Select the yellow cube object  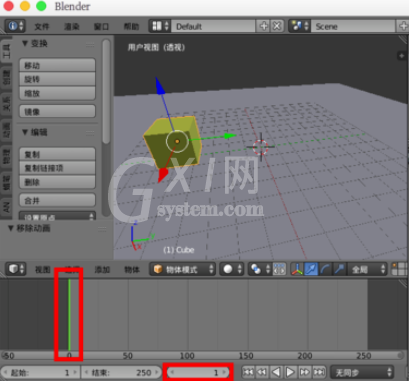(x=172, y=142)
